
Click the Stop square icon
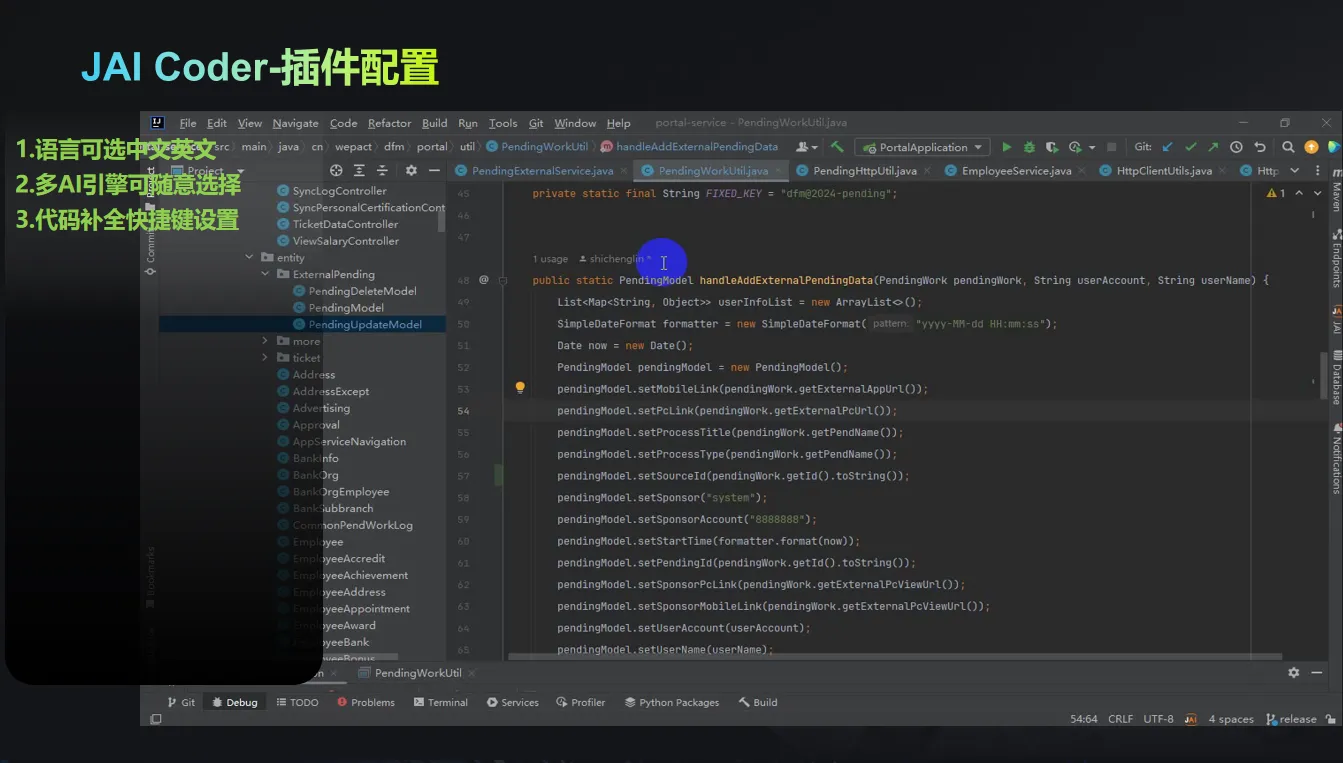click(1111, 147)
